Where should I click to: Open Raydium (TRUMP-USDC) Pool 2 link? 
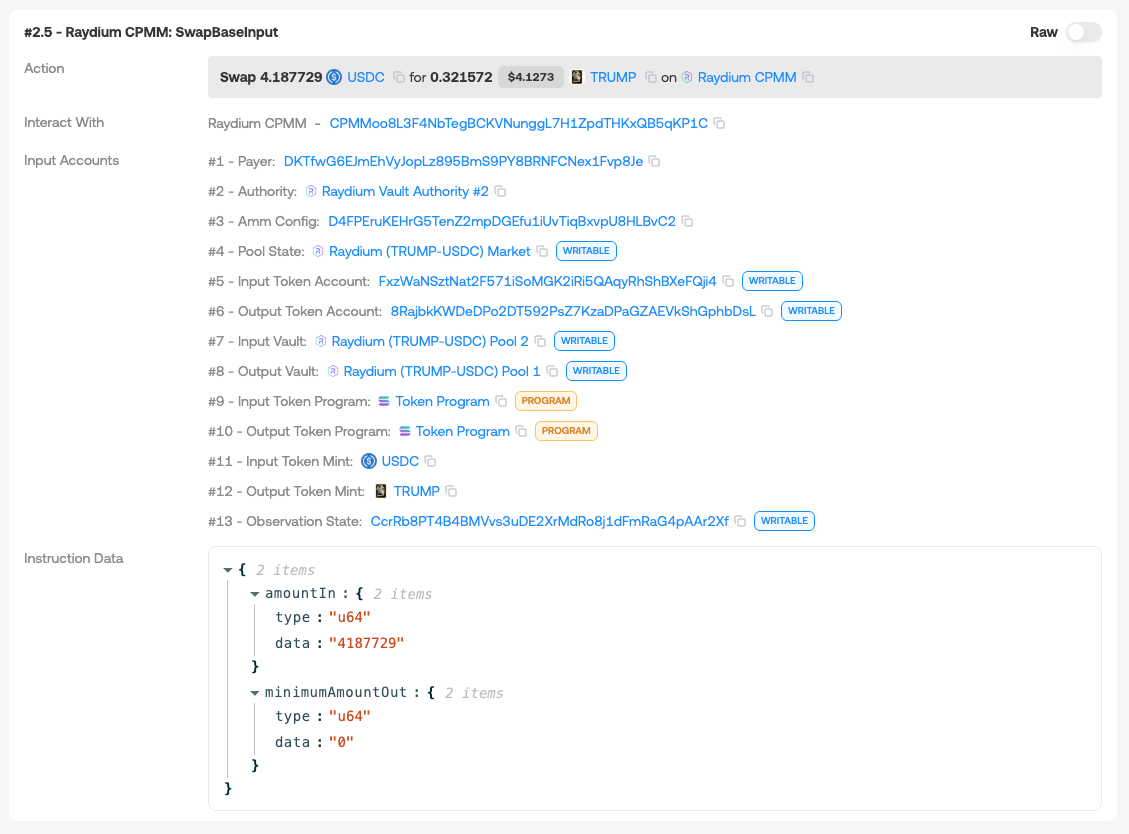429,341
